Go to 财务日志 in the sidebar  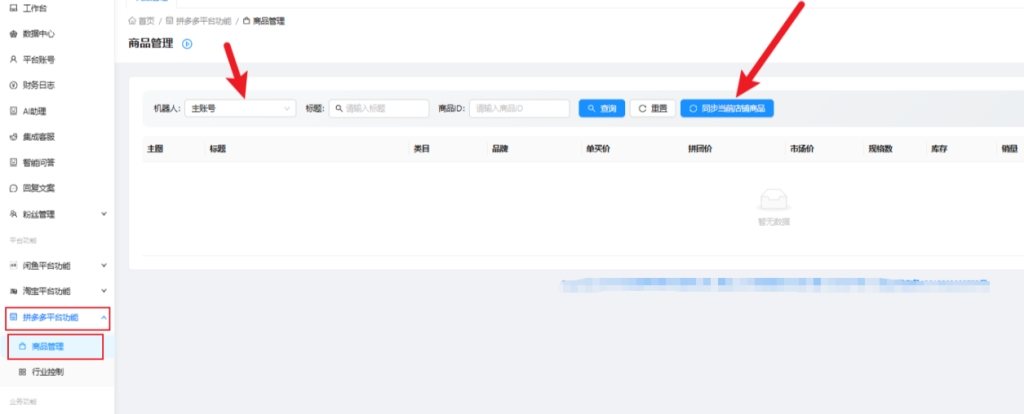point(37,85)
